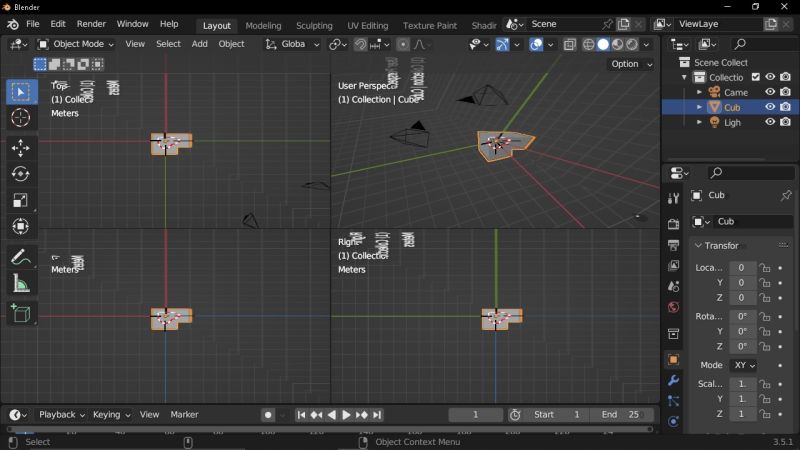Click the current frame field
Image resolution: width=800 pixels, height=450 pixels.
pos(476,415)
